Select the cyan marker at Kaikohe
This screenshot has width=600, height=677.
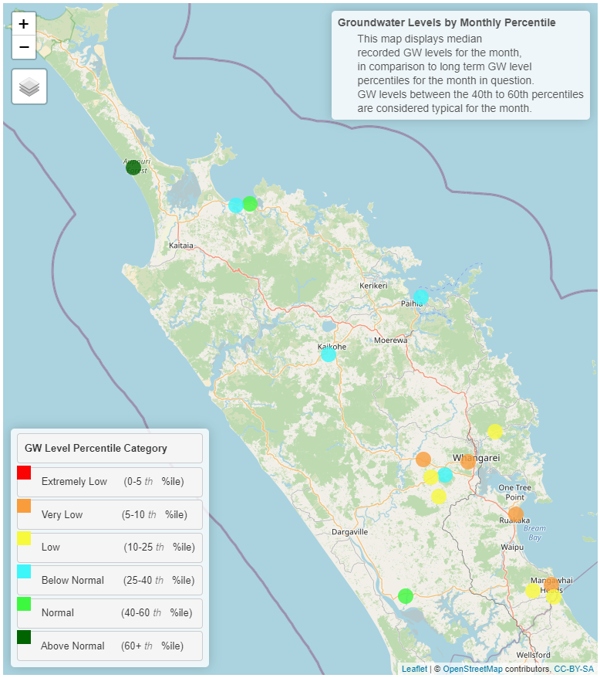pyautogui.click(x=328, y=354)
